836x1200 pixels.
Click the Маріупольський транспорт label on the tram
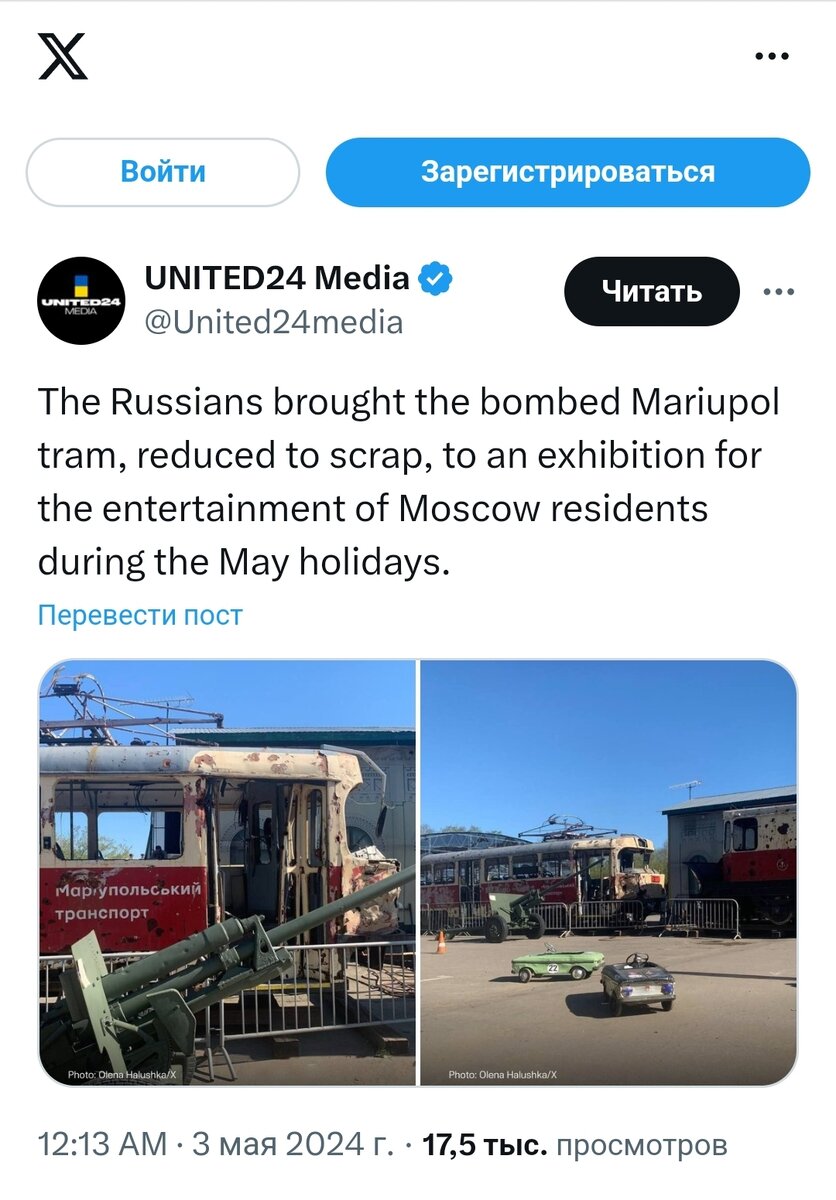(x=128, y=900)
